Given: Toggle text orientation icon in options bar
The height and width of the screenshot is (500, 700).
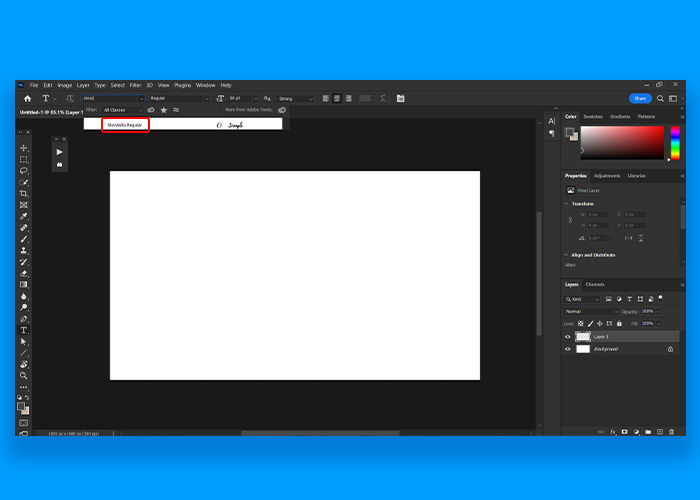Looking at the screenshot, I should [70, 98].
